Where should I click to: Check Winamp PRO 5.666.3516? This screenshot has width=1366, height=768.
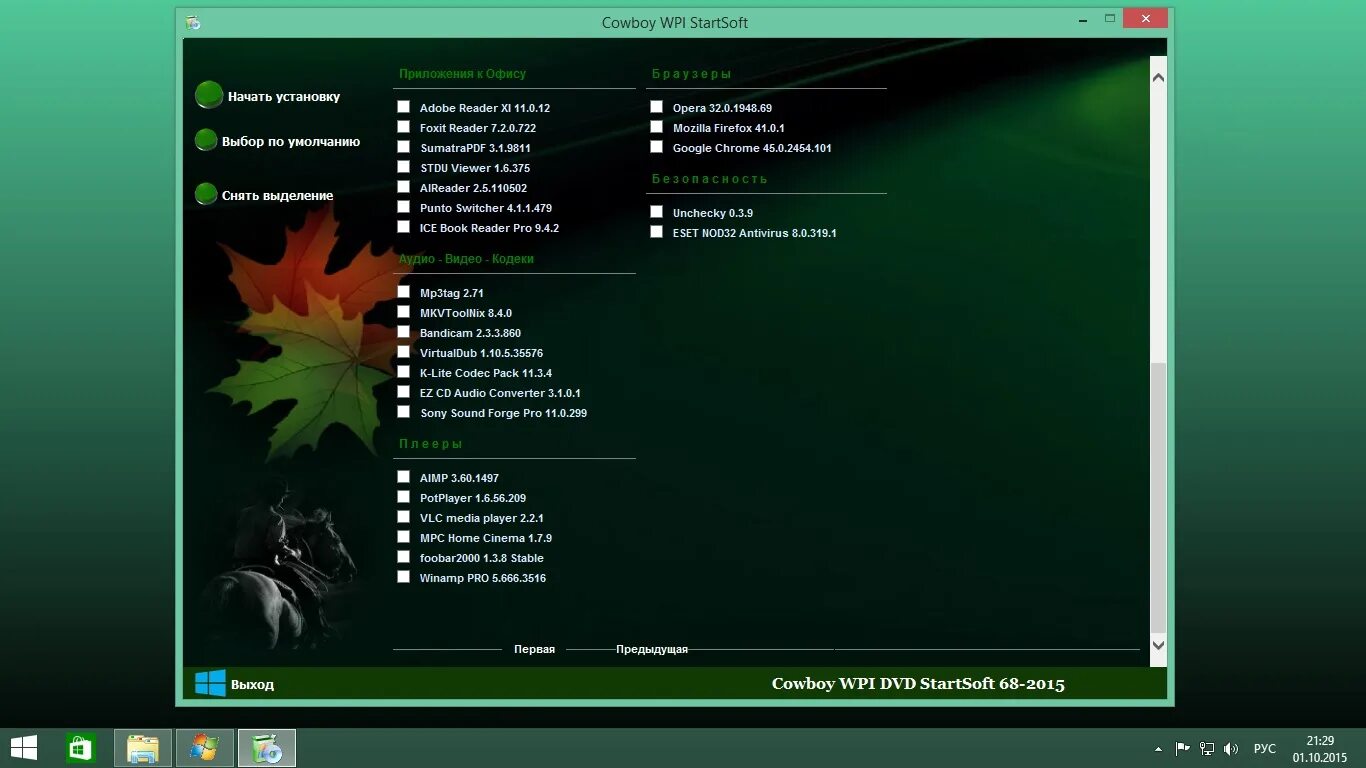click(x=404, y=577)
